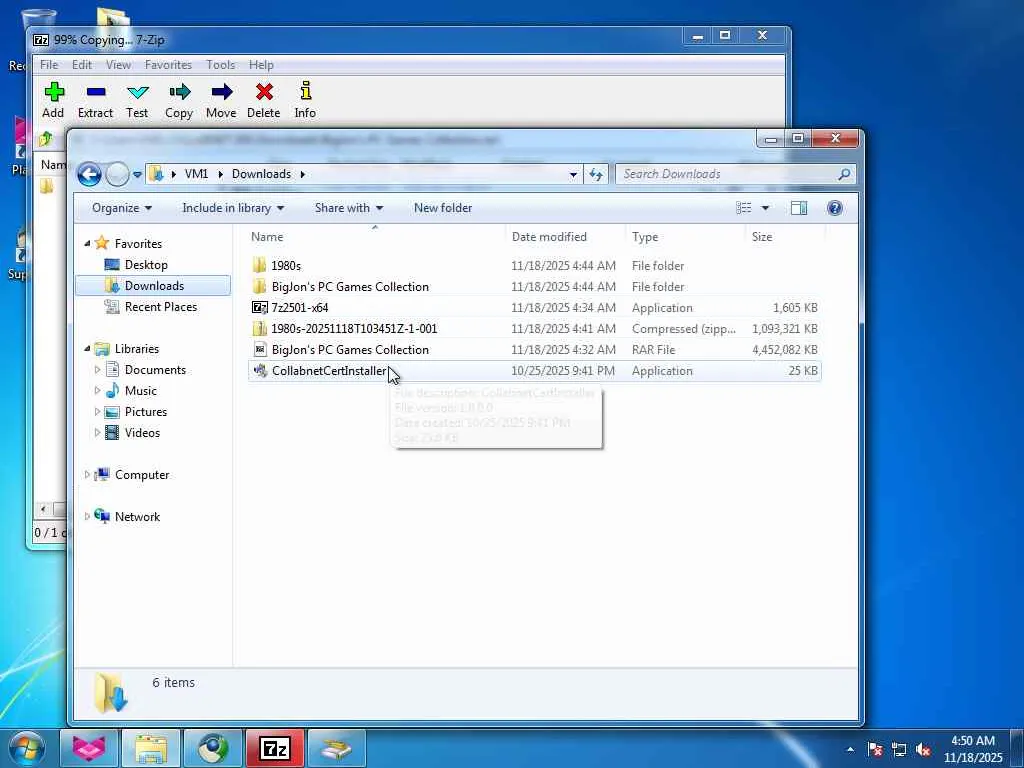The width and height of the screenshot is (1024, 768).
Task: Click the Move icon in 7-Zip
Action: click(221, 91)
